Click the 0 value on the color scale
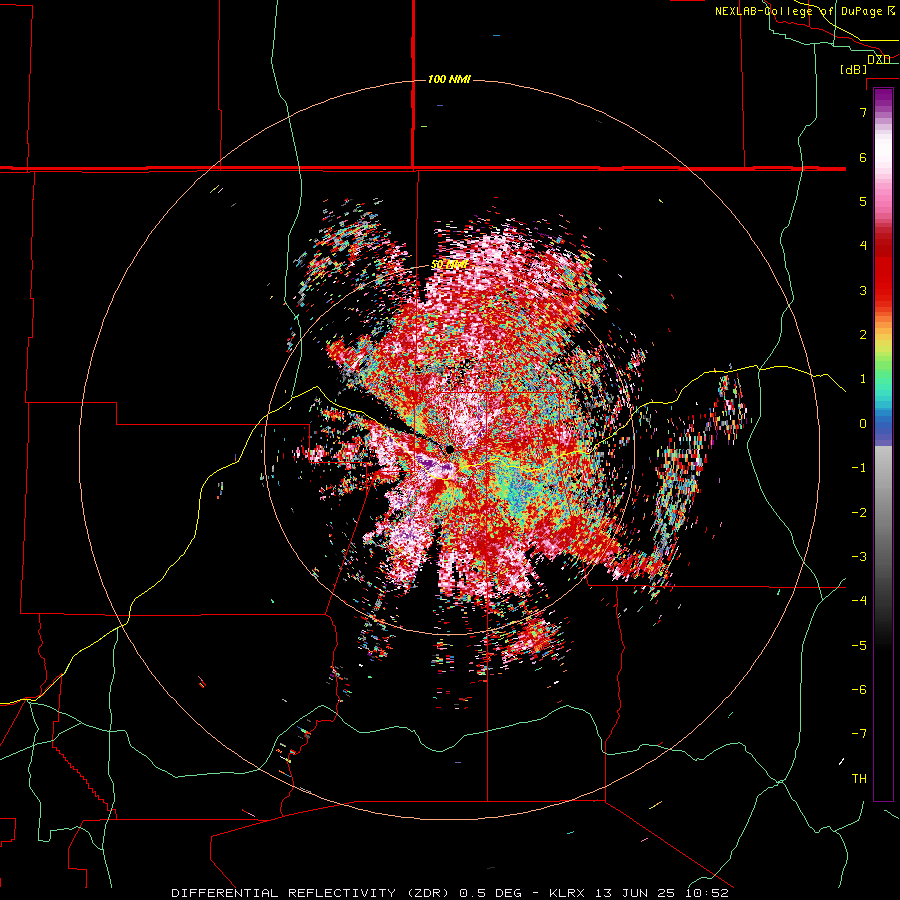 click(863, 424)
